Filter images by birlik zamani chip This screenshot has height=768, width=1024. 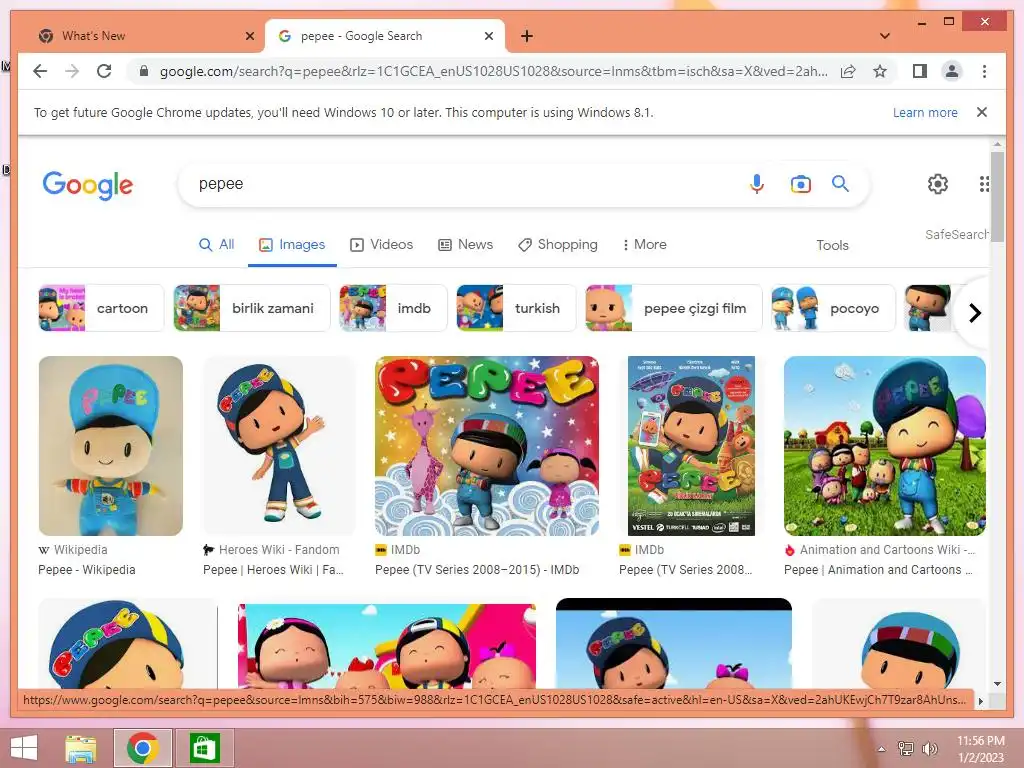click(x=251, y=308)
